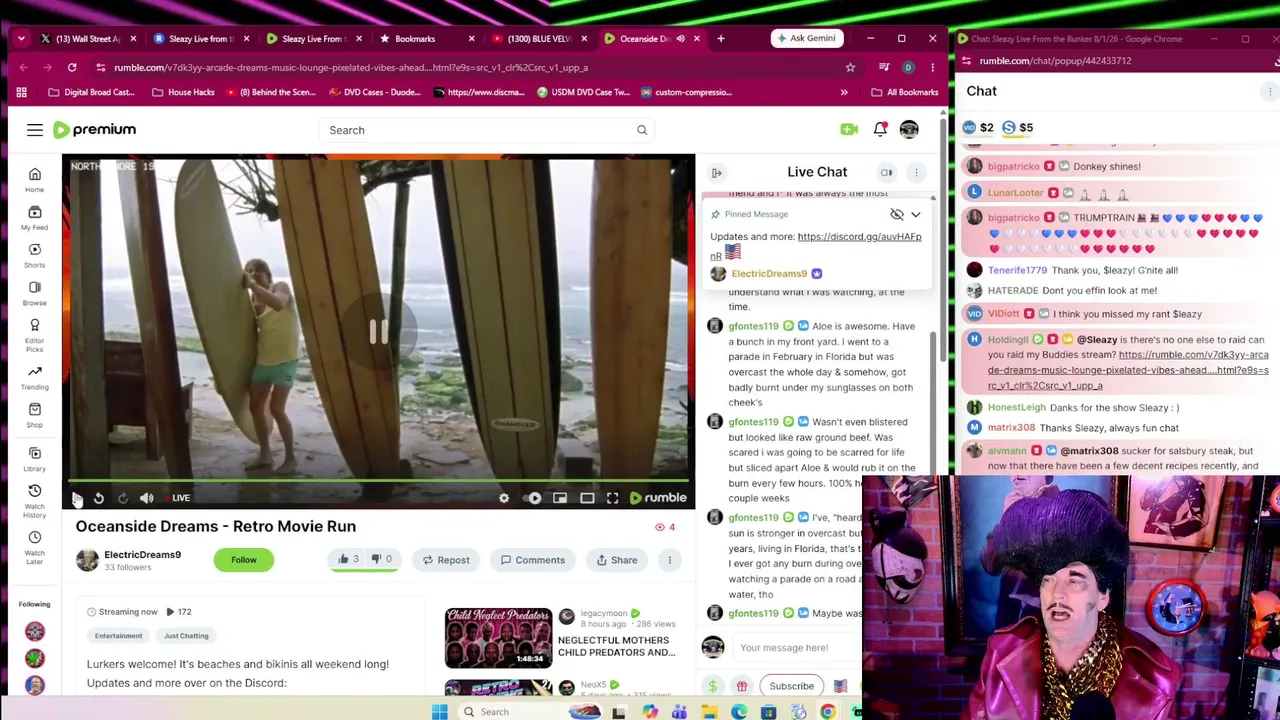The height and width of the screenshot is (720, 1280).
Task: Open Watch Later in the sidebar
Action: (34, 547)
